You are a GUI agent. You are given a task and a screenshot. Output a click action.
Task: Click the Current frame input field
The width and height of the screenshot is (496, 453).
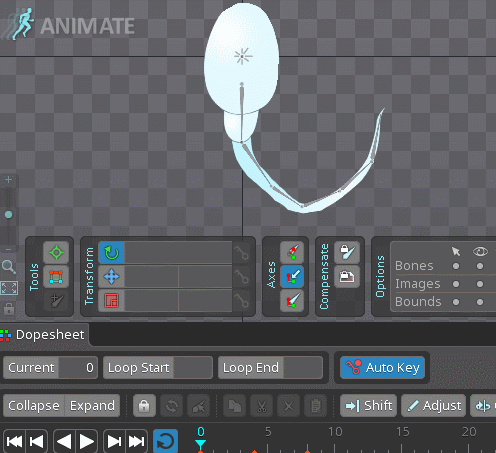50,368
